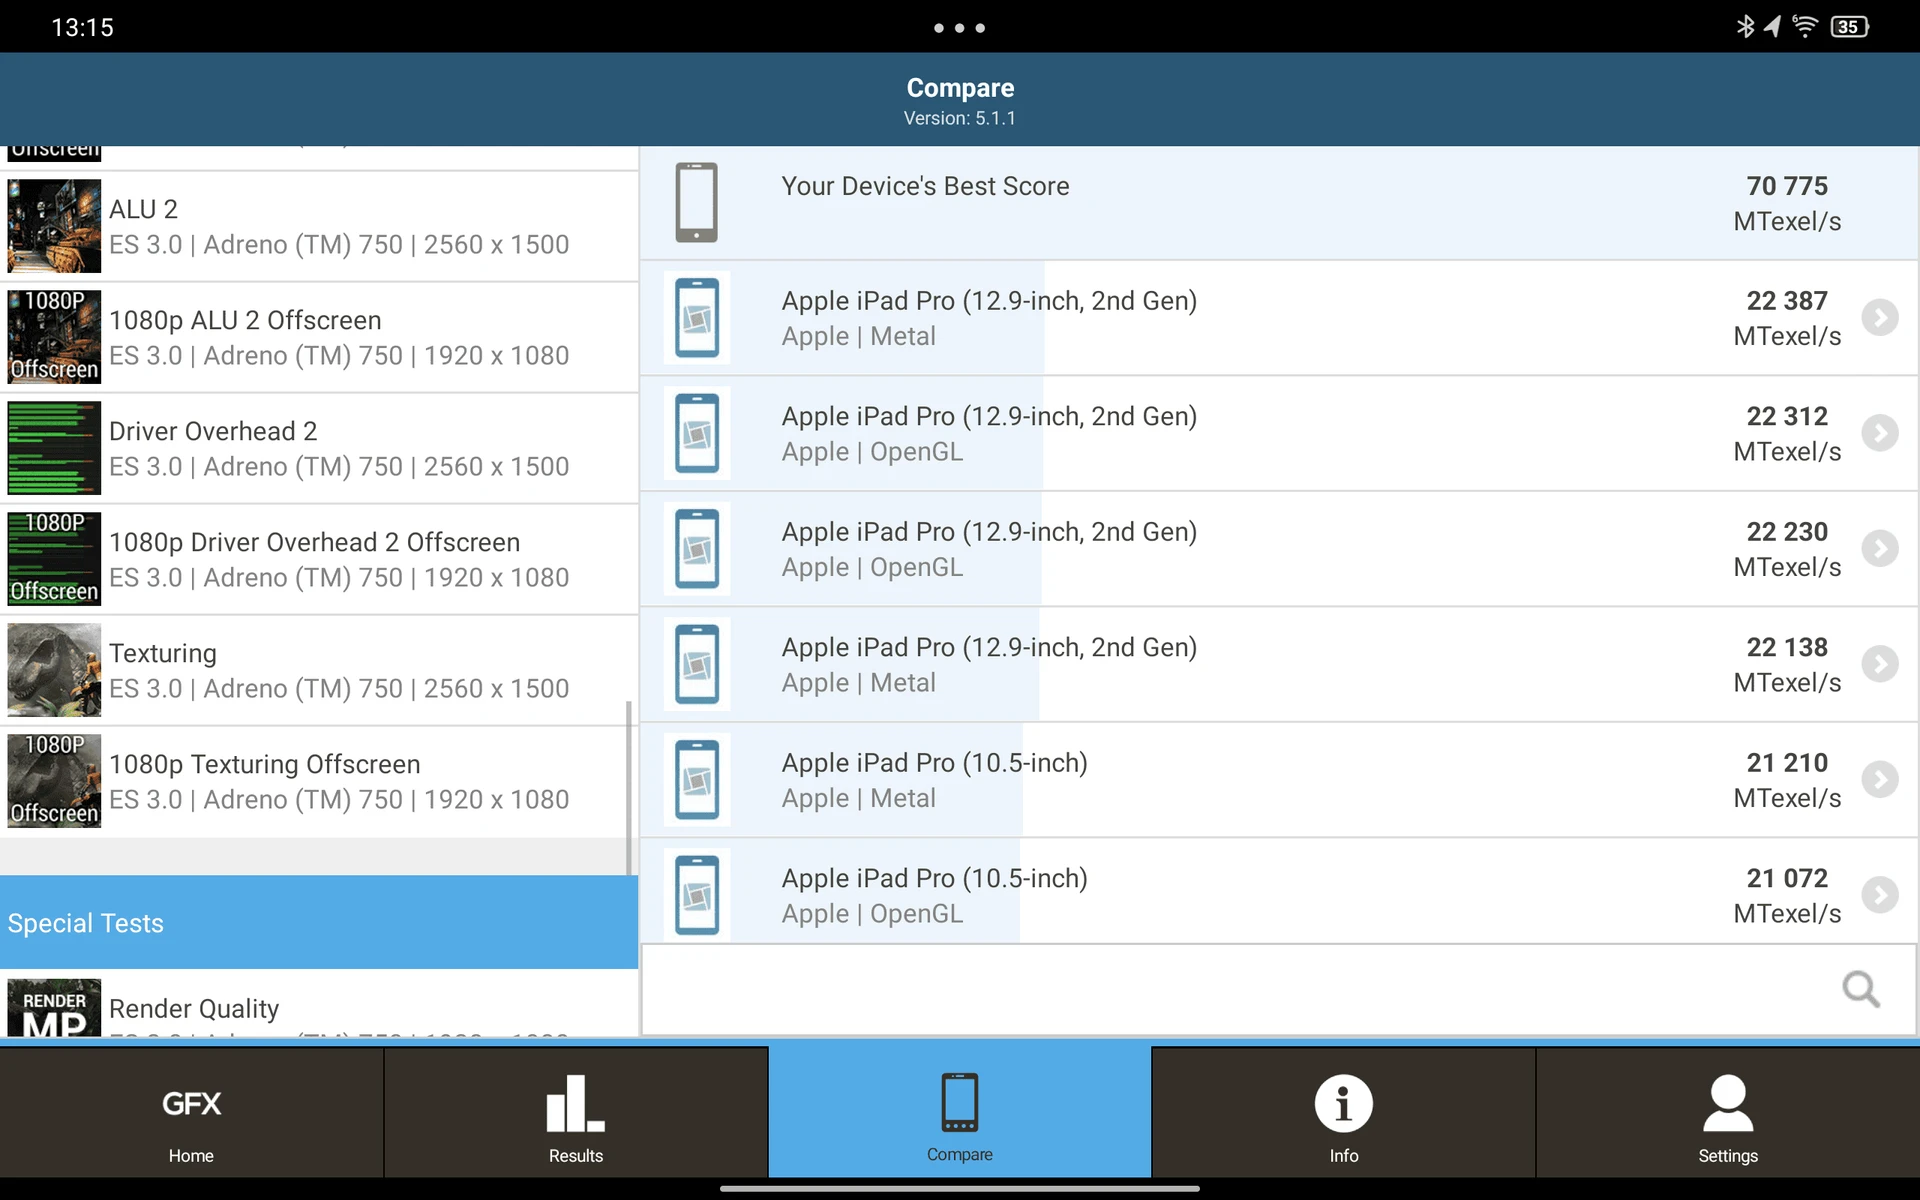
Task: Select 1080p Texturing Offscreen thumbnail
Action: click(x=54, y=781)
